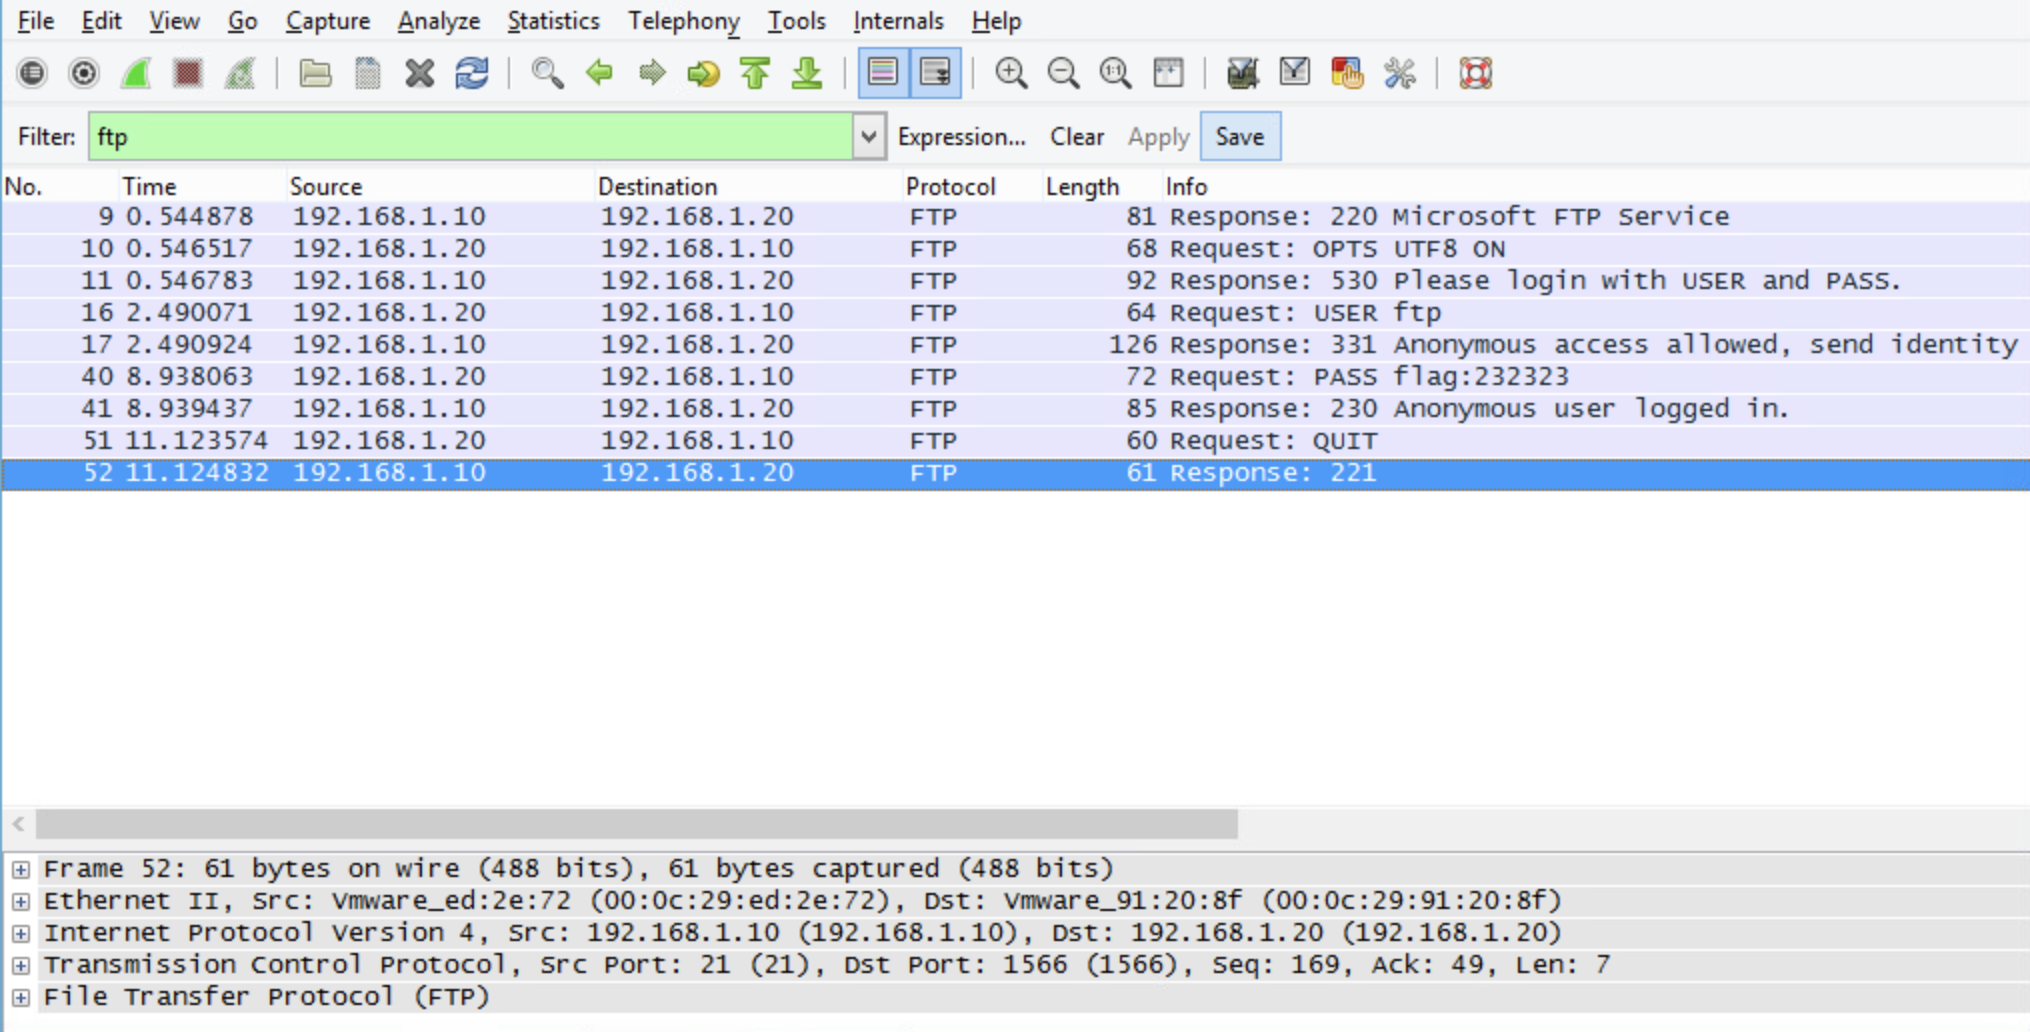
Task: Open the Edit menu
Action: coord(101,21)
